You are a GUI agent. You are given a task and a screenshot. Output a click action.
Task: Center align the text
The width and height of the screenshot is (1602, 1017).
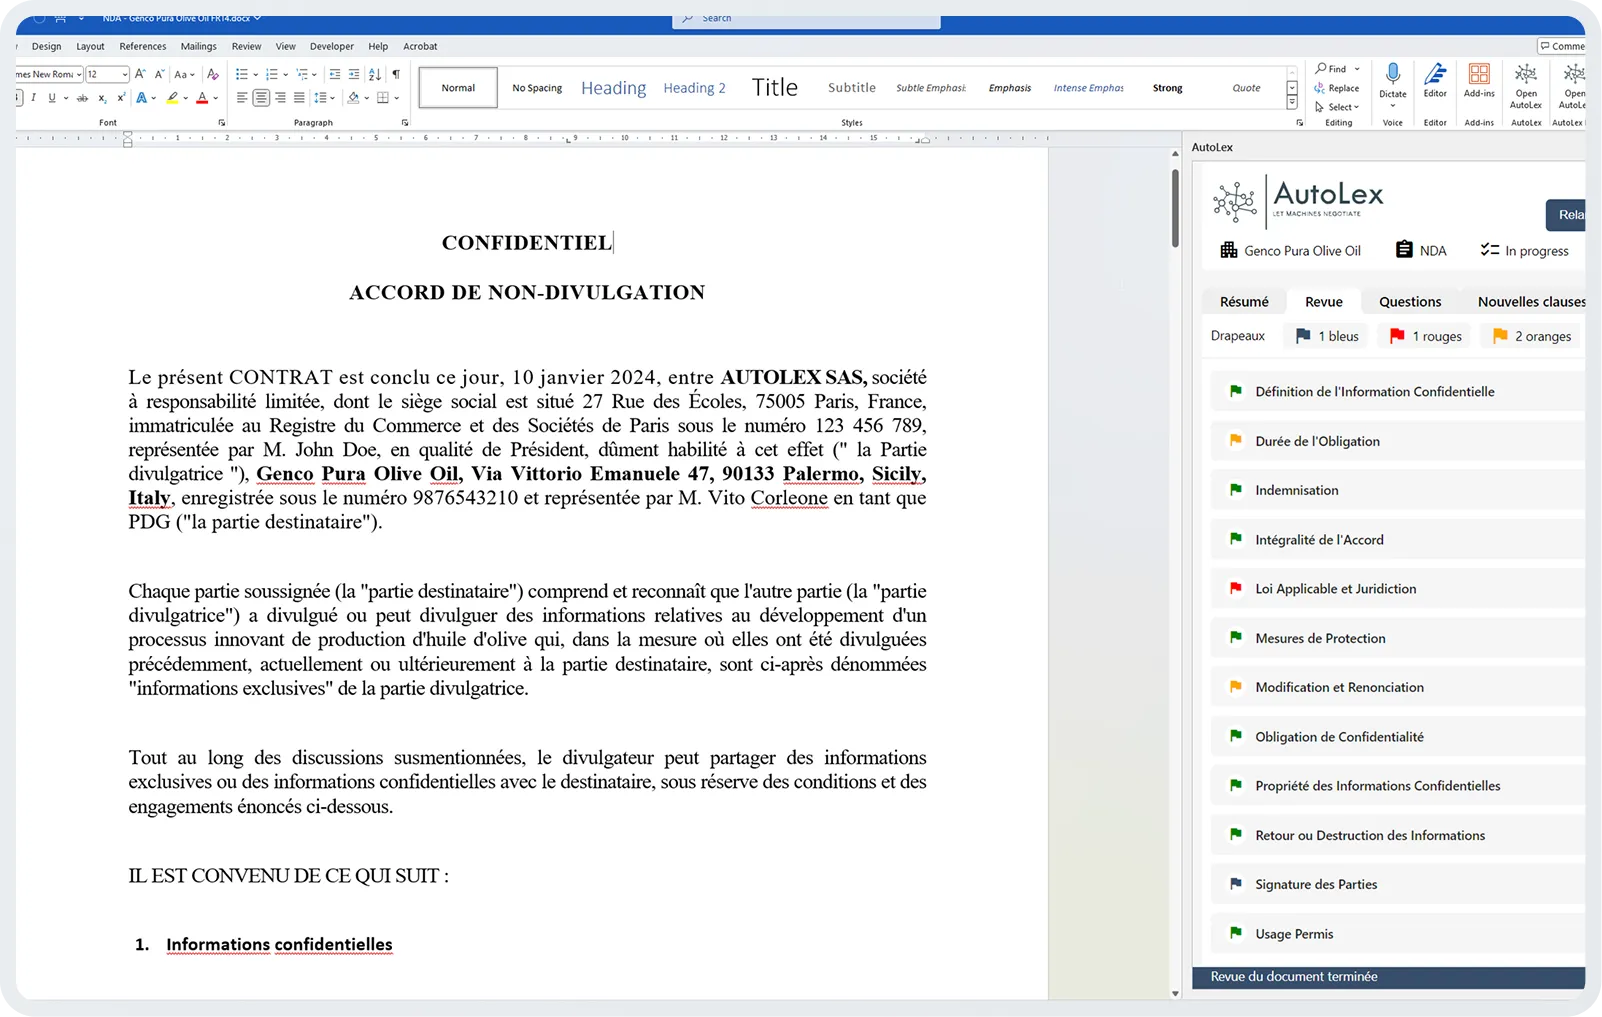pyautogui.click(x=261, y=98)
